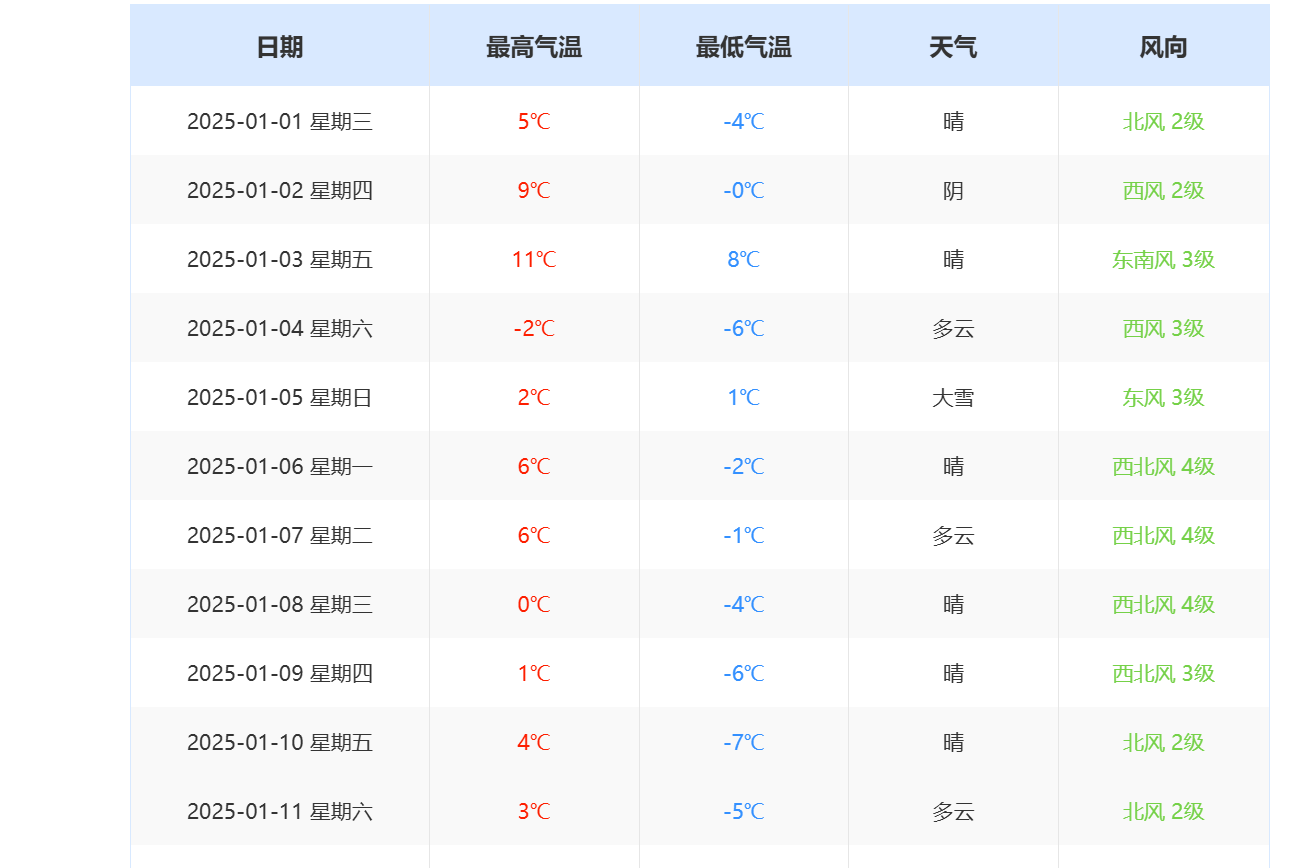Image resolution: width=1291 pixels, height=868 pixels.
Task: Click high temperature 11℃ for 2025-01-03
Action: (x=534, y=259)
